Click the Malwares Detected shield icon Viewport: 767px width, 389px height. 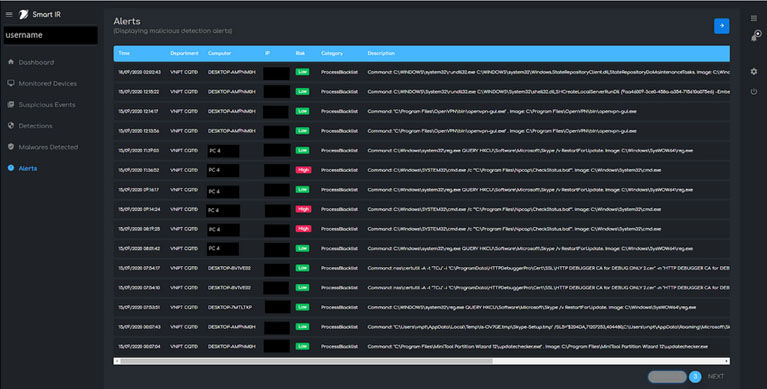pyautogui.click(x=11, y=147)
